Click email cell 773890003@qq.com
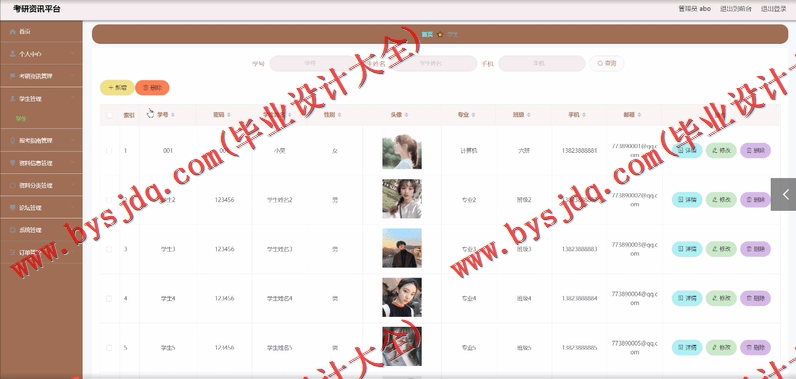The width and height of the screenshot is (796, 379). click(x=635, y=249)
